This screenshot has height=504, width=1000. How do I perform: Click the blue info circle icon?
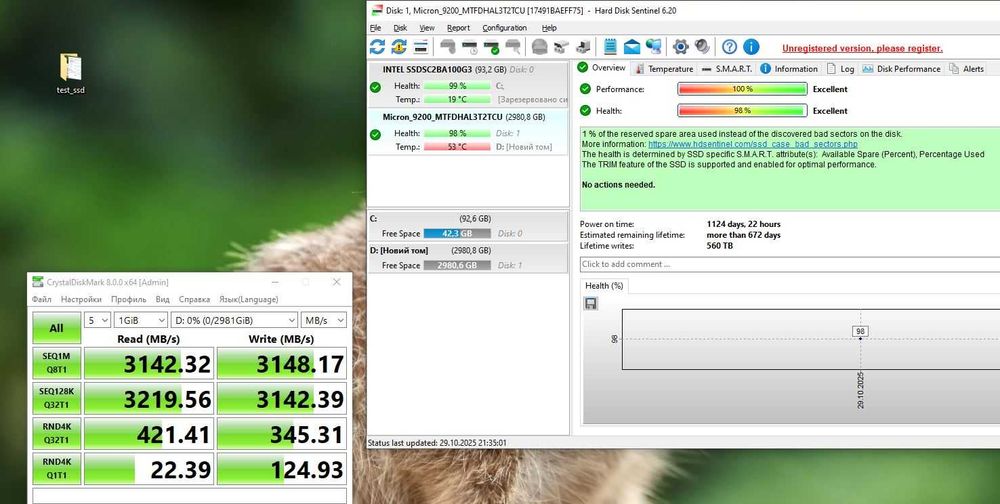coord(751,47)
